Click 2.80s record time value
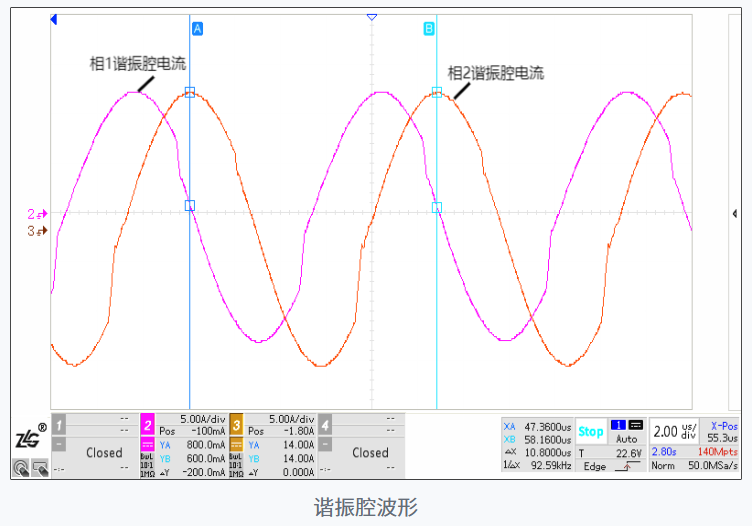 664,452
